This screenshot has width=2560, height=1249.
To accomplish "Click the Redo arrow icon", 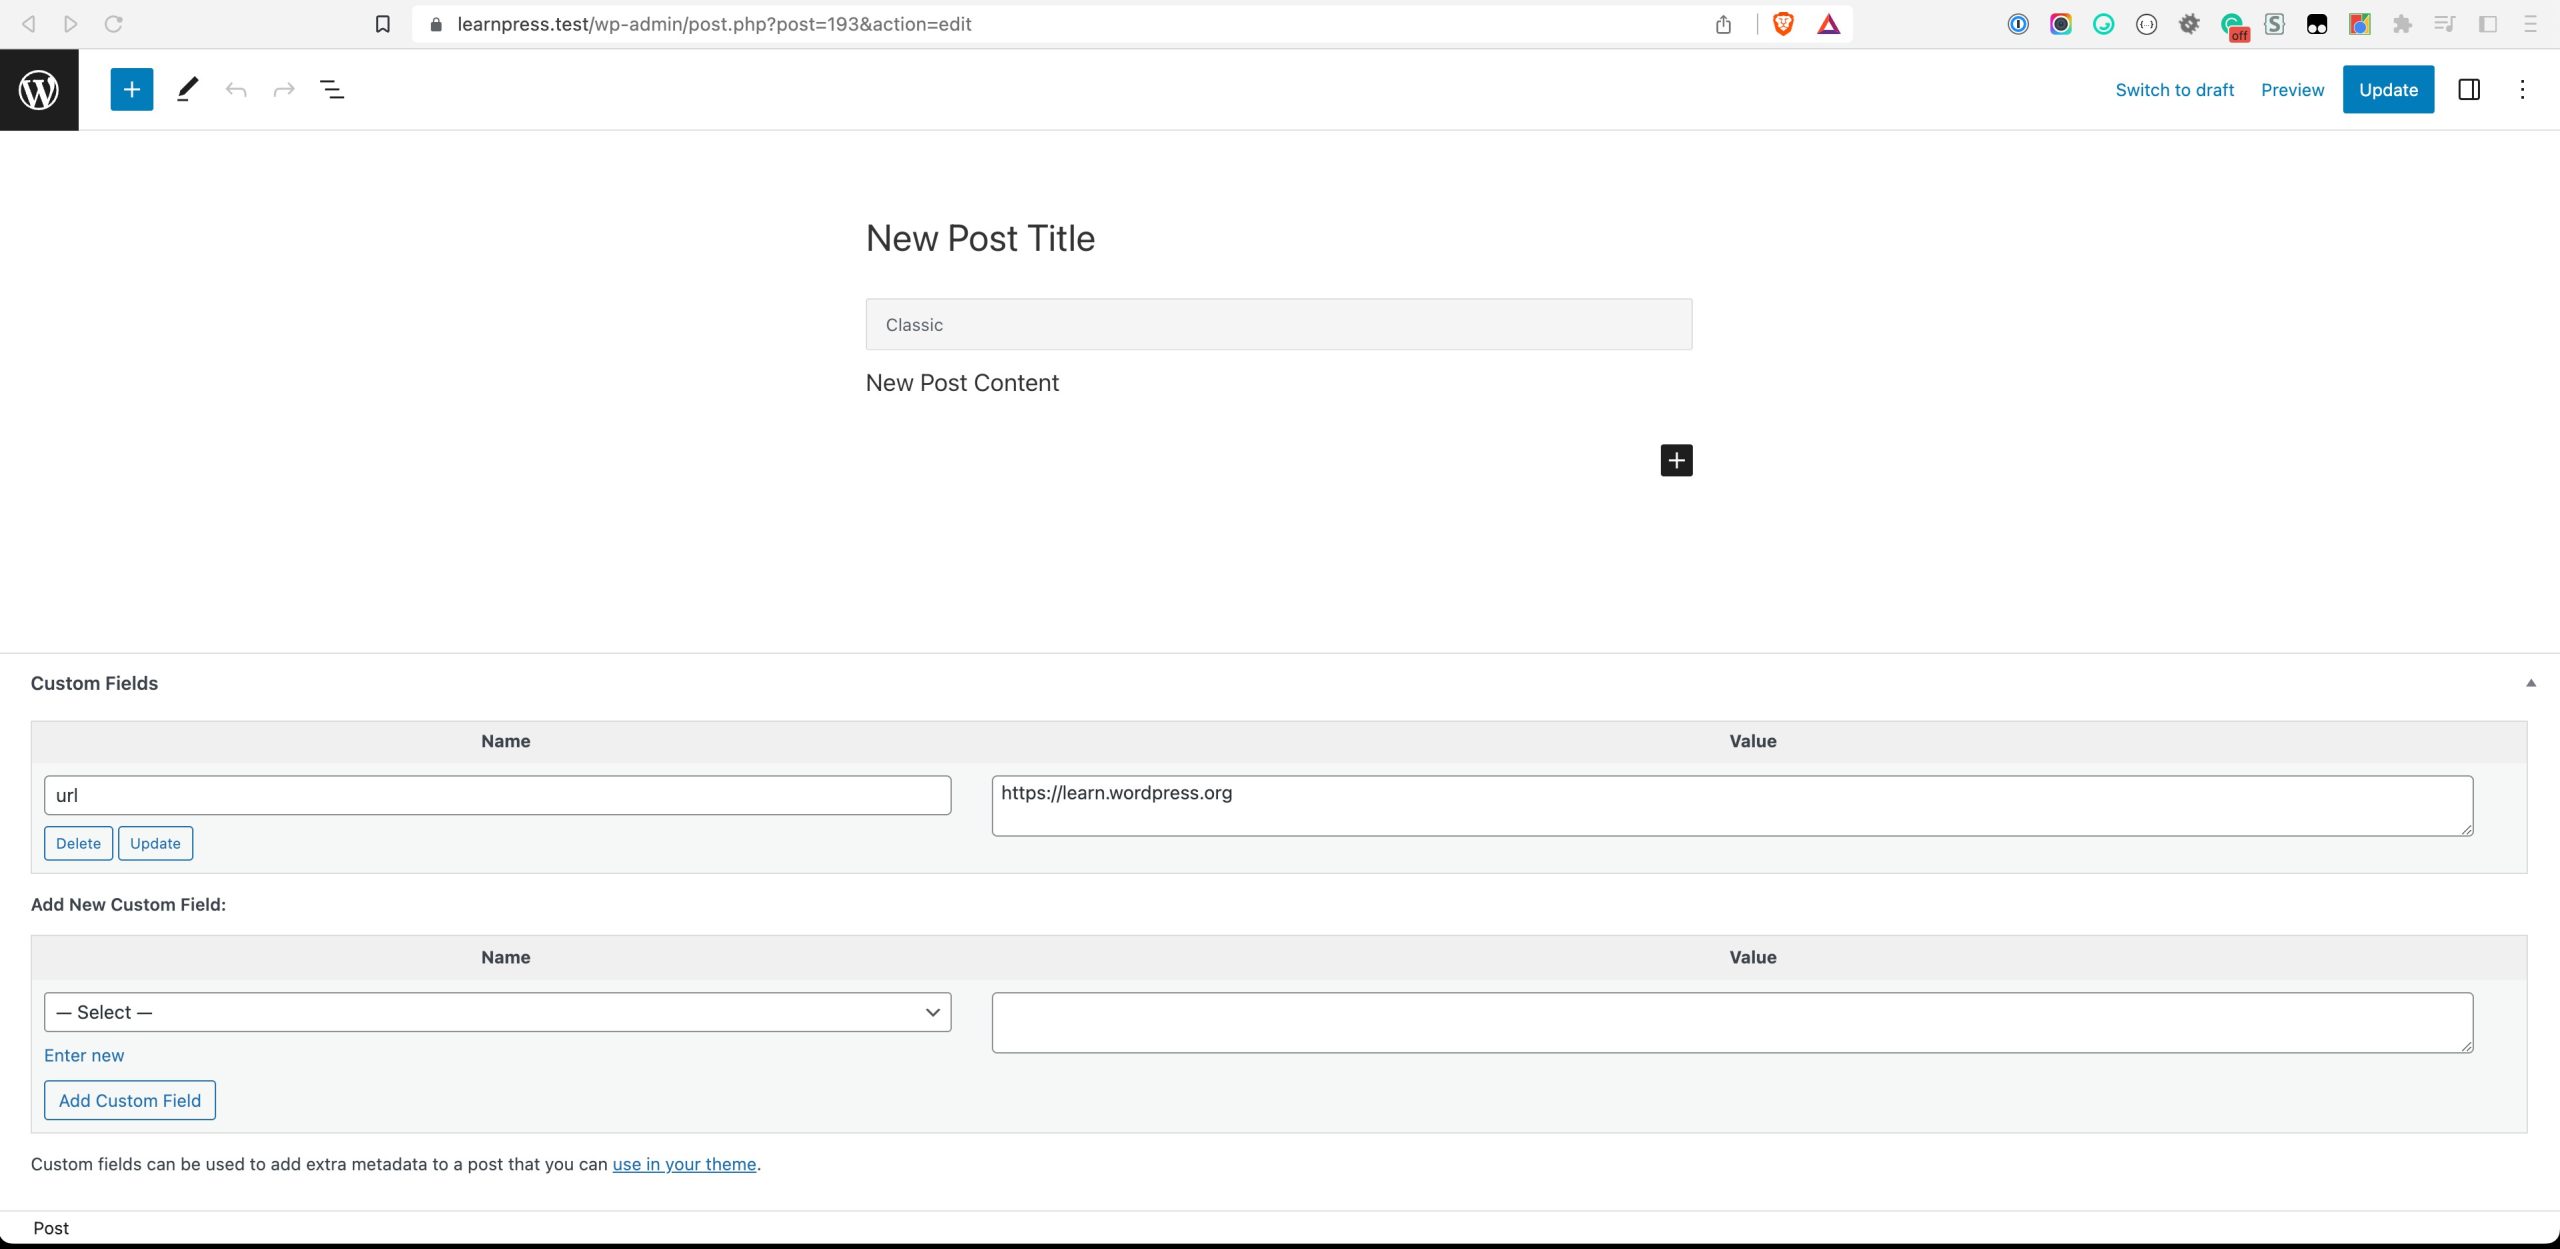I will pyautogui.click(x=284, y=89).
